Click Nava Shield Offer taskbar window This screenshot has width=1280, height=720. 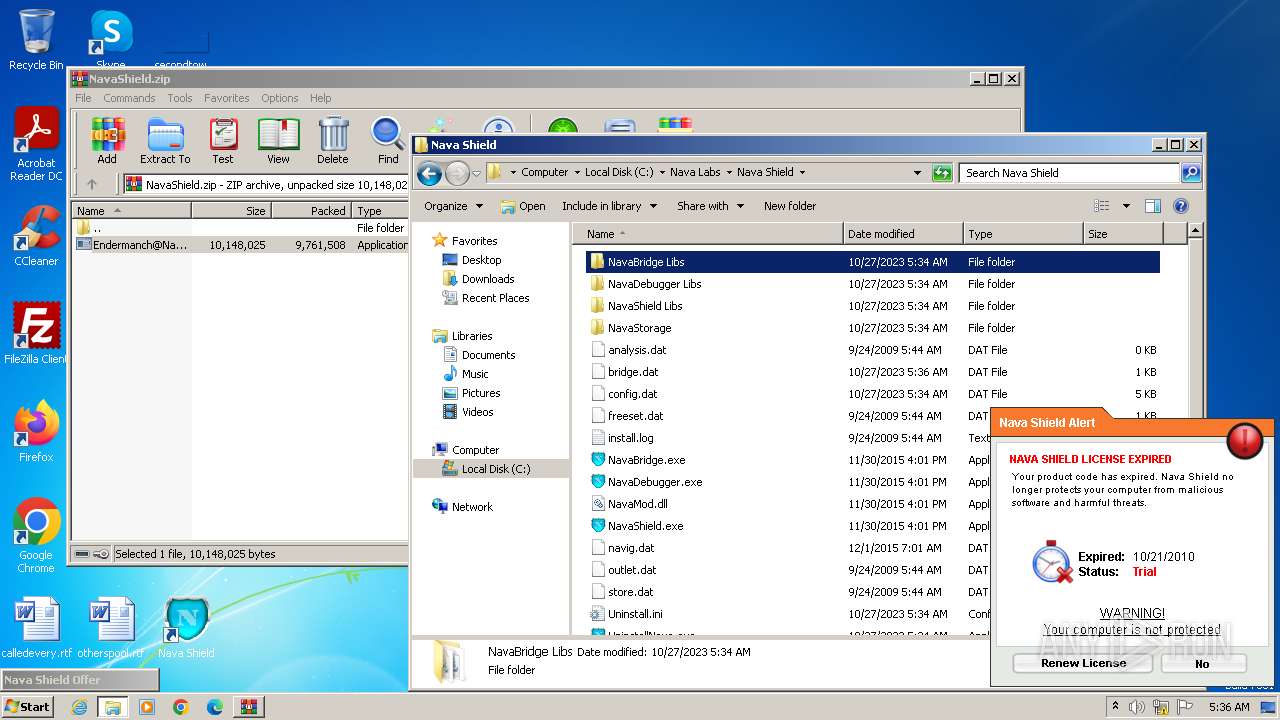click(x=79, y=680)
